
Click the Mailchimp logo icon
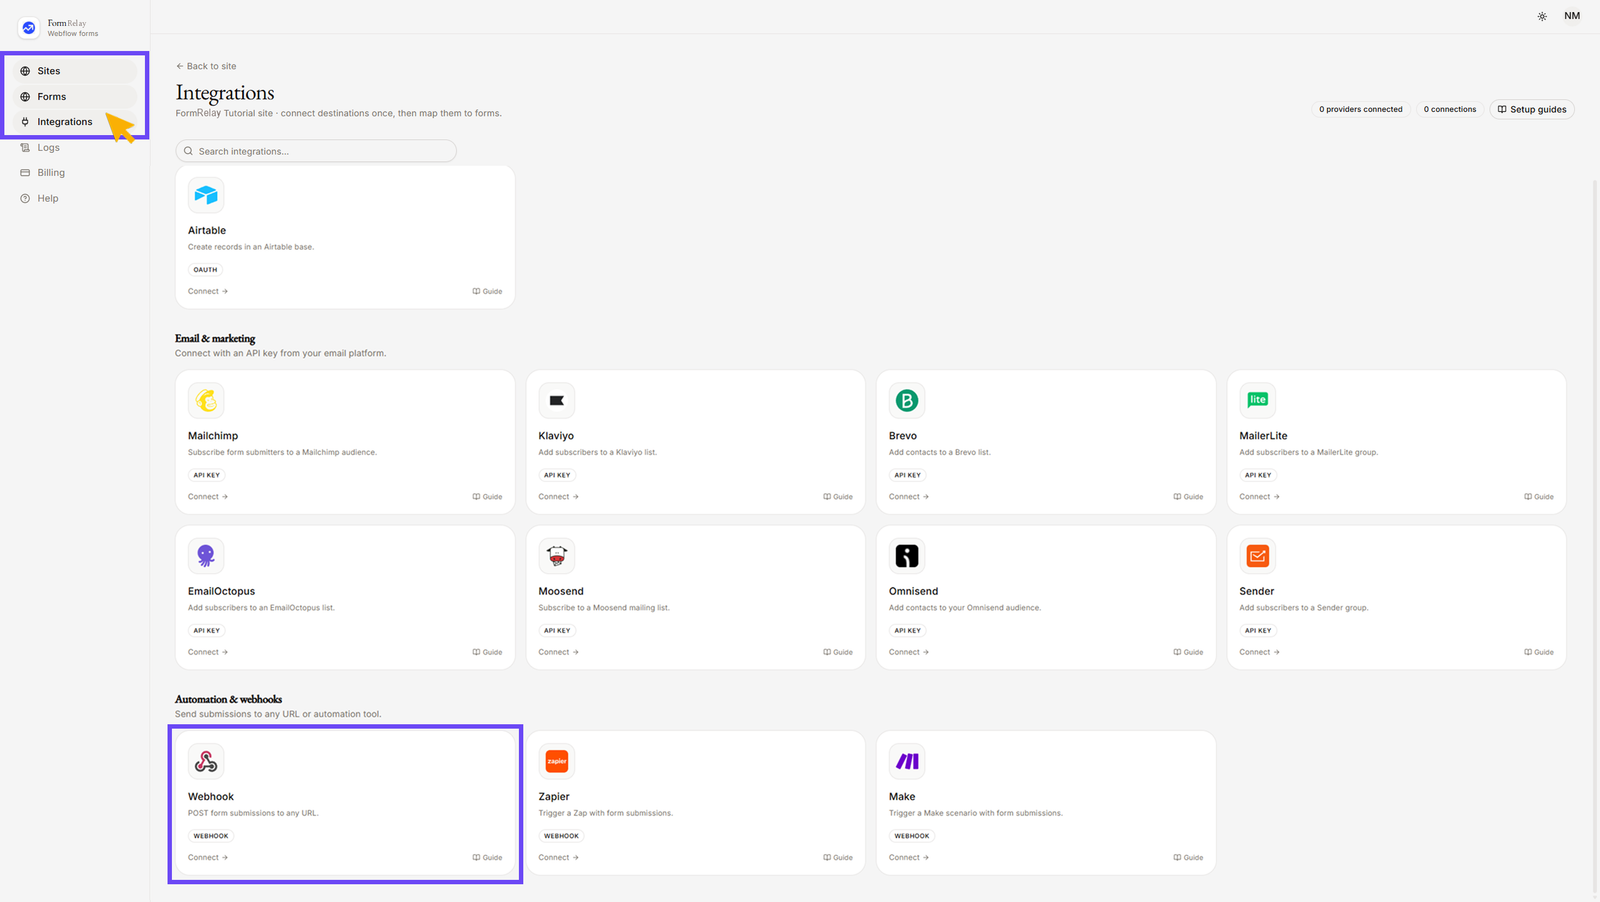206,400
